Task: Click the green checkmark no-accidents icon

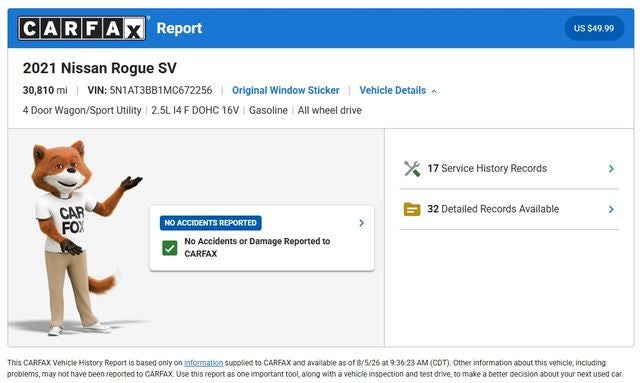Action: click(170, 248)
